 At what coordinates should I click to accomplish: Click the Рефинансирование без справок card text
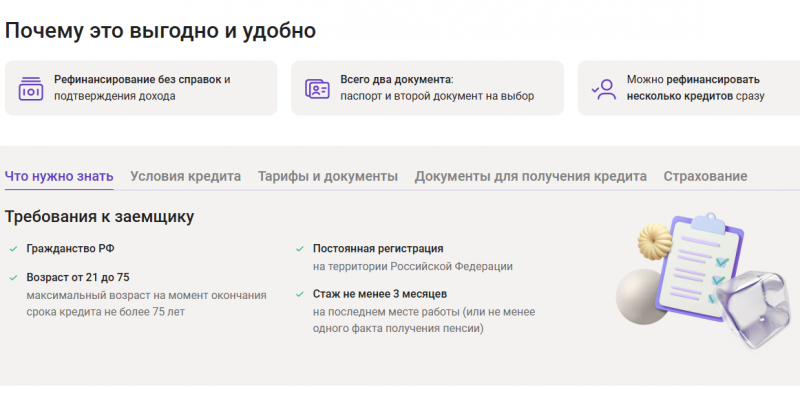coord(142,88)
